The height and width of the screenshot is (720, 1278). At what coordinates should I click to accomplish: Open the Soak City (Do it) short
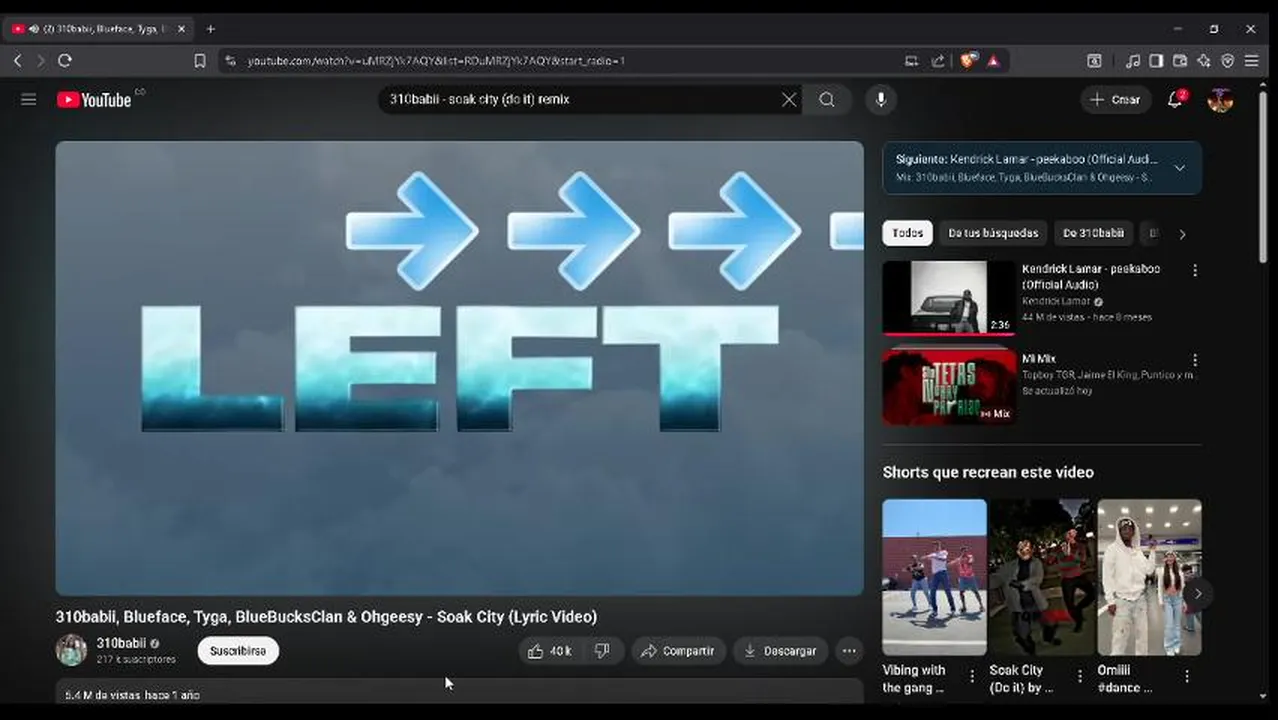coord(1041,577)
